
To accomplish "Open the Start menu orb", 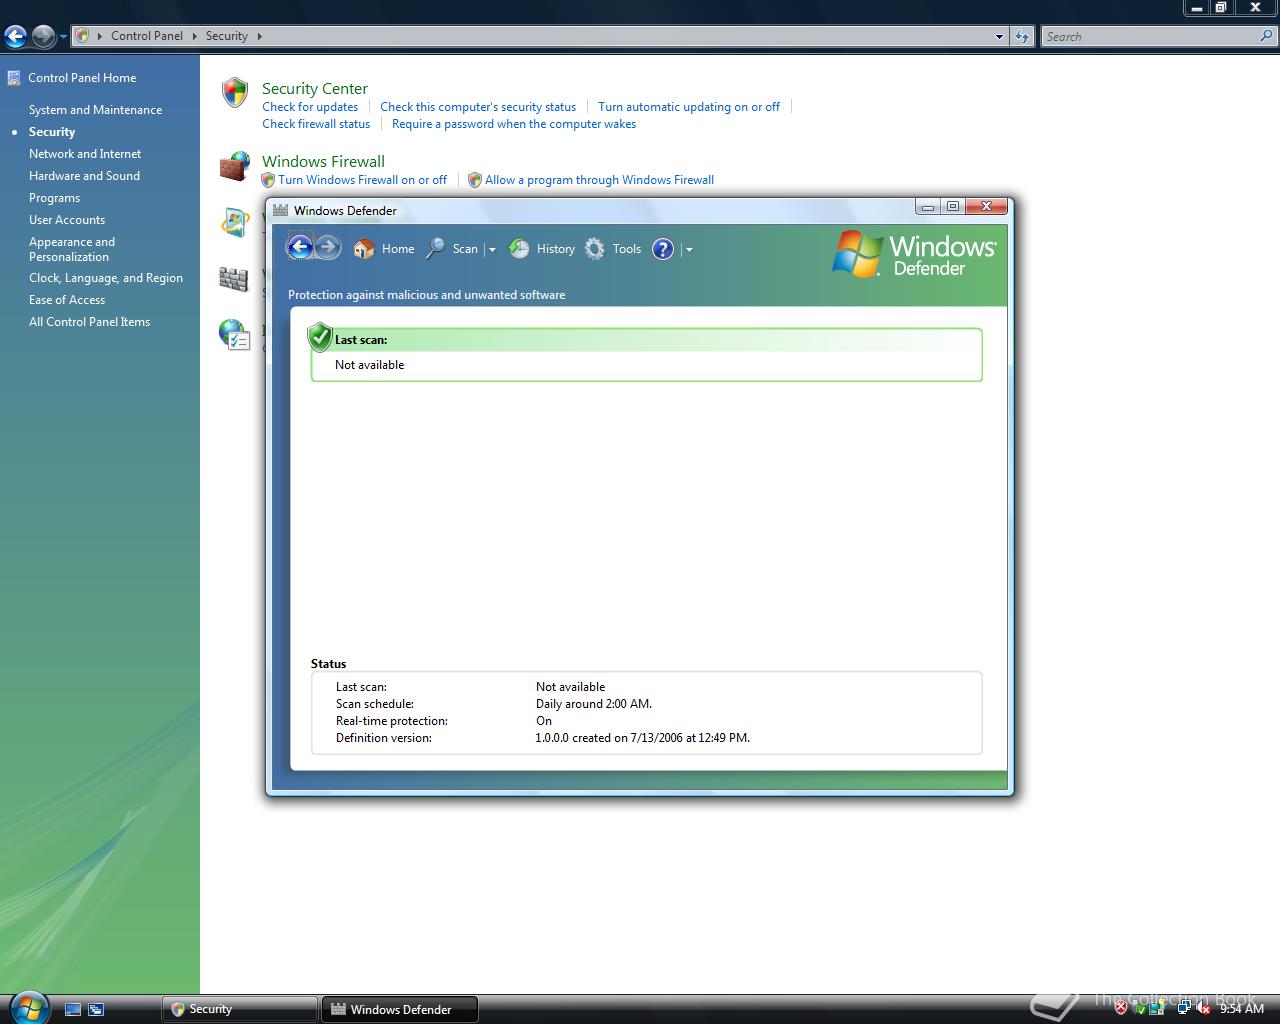I will (29, 1006).
